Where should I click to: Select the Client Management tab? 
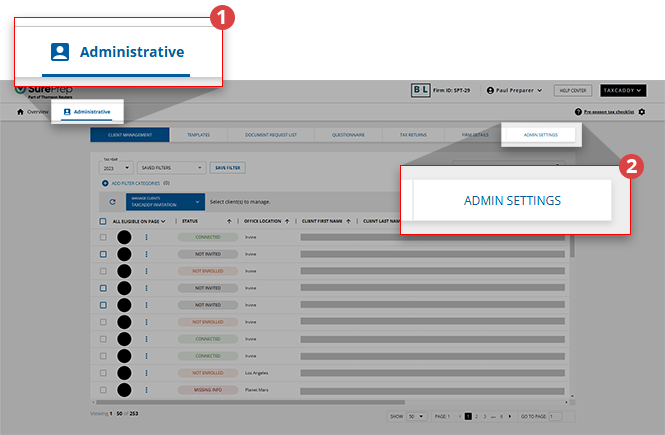130,135
